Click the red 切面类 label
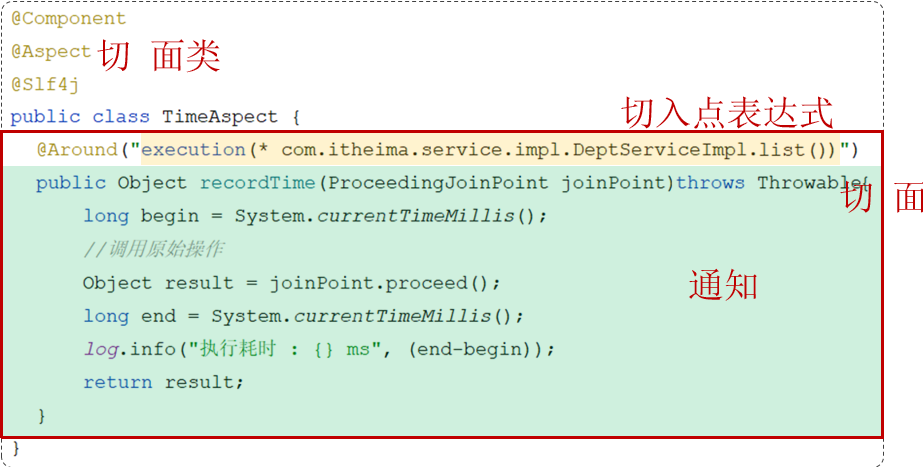The image size is (923, 467). coord(159,57)
